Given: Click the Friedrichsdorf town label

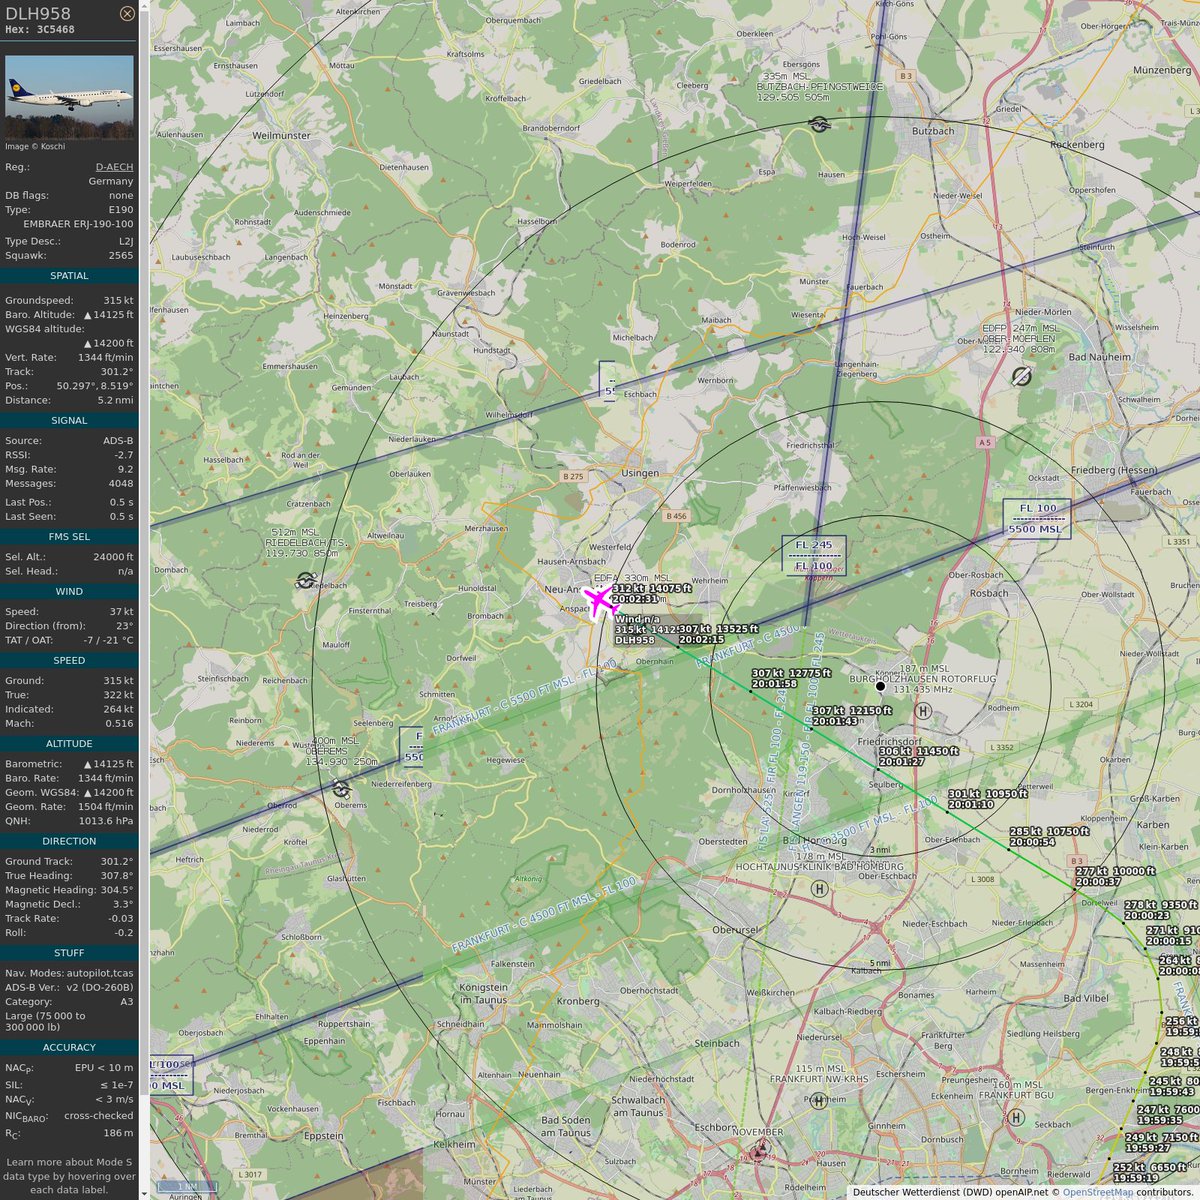Looking at the screenshot, I should tap(892, 743).
